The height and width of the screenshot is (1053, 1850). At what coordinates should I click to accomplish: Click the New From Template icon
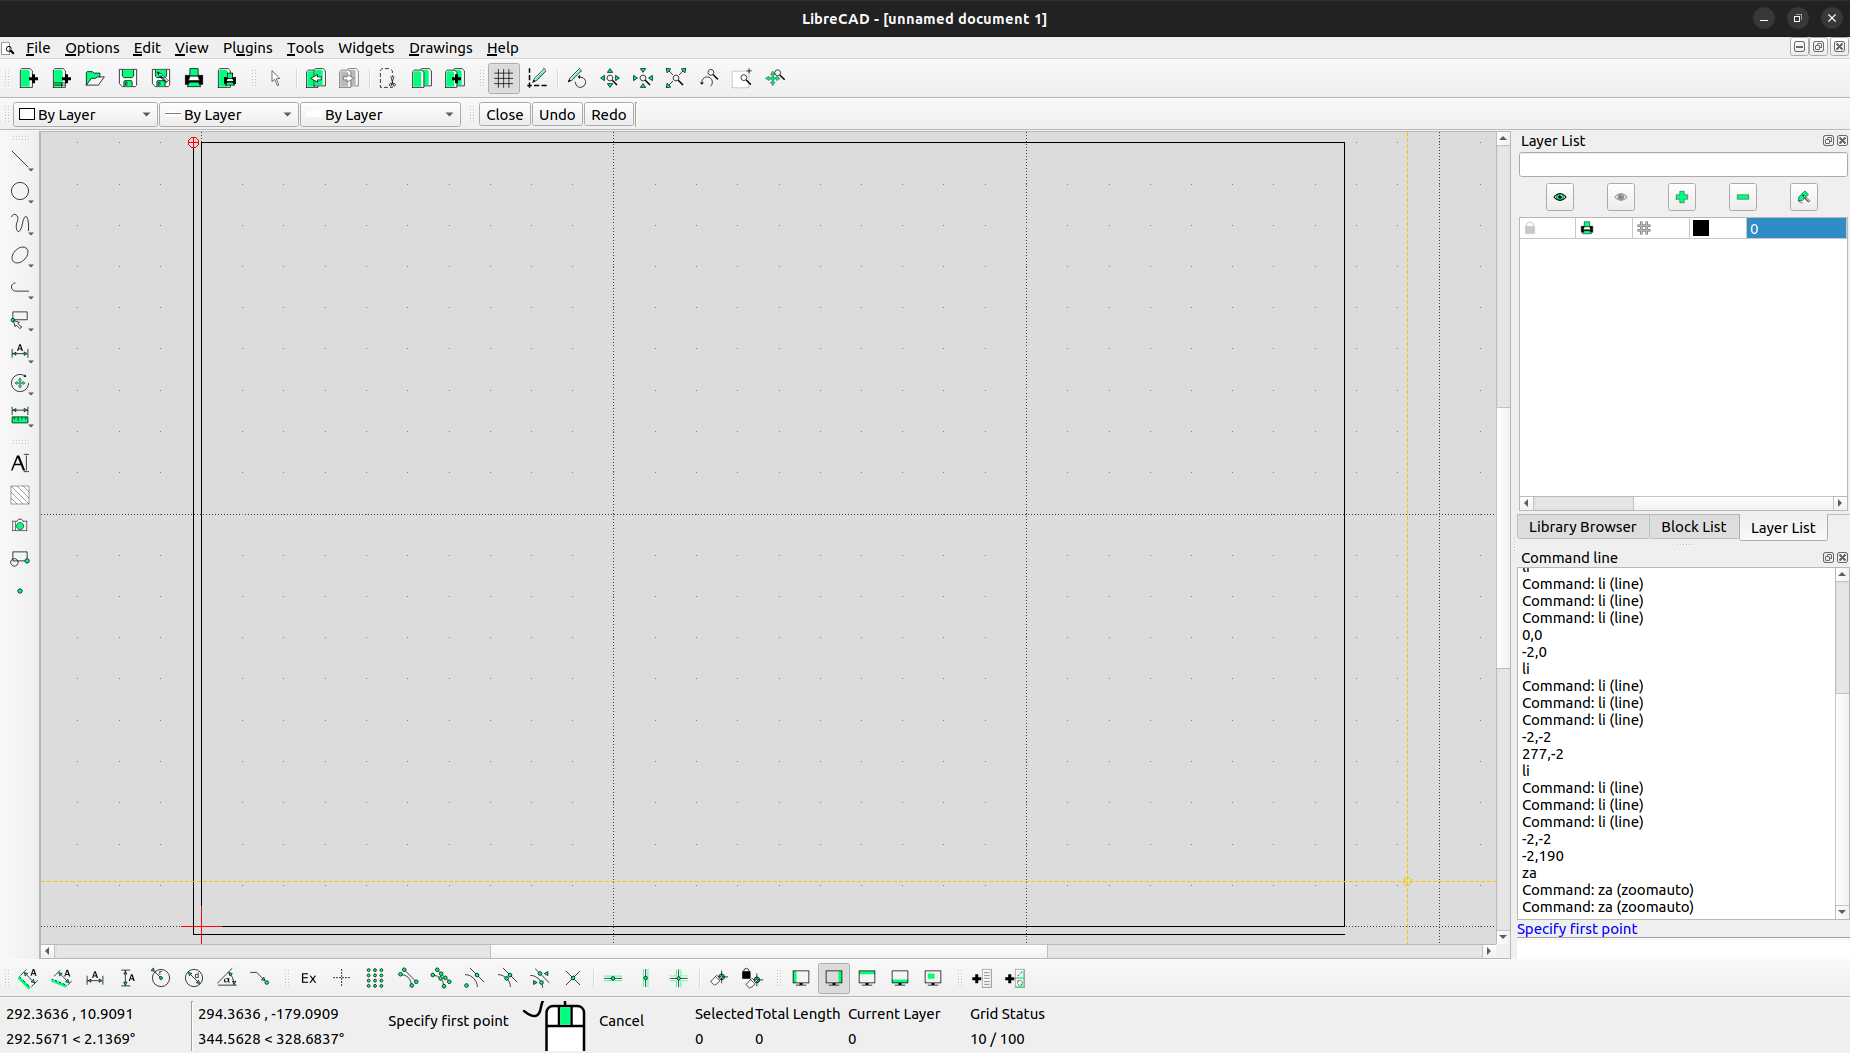tap(62, 78)
